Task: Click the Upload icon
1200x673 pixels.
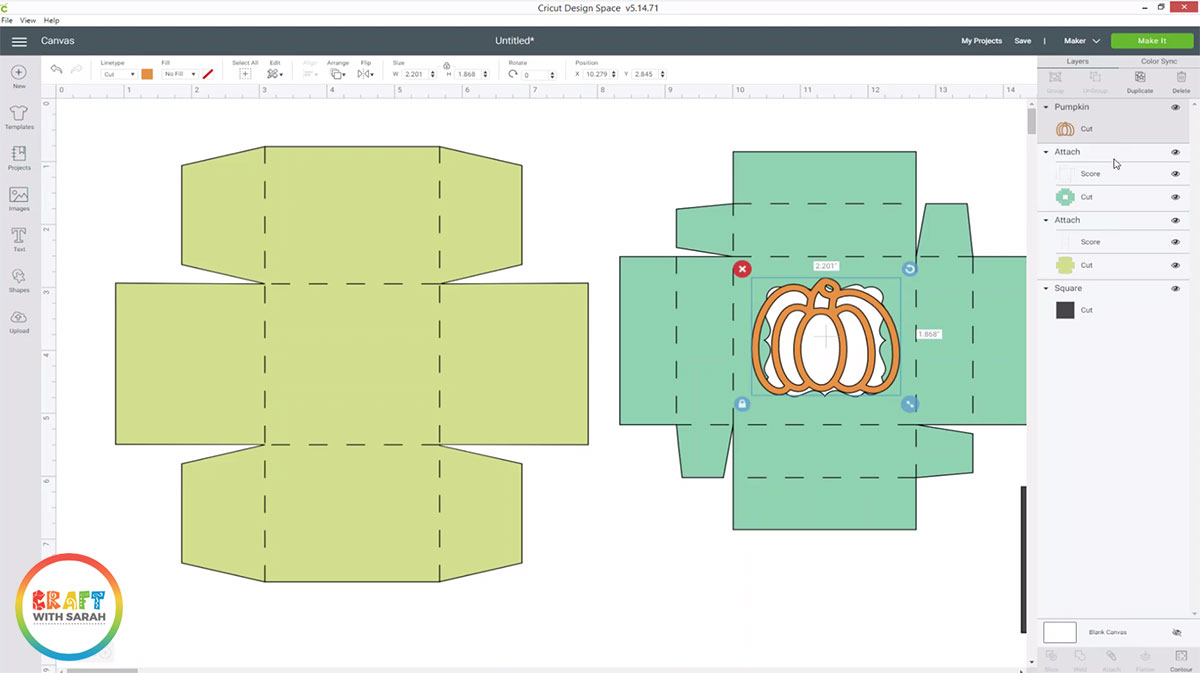Action: [19, 321]
